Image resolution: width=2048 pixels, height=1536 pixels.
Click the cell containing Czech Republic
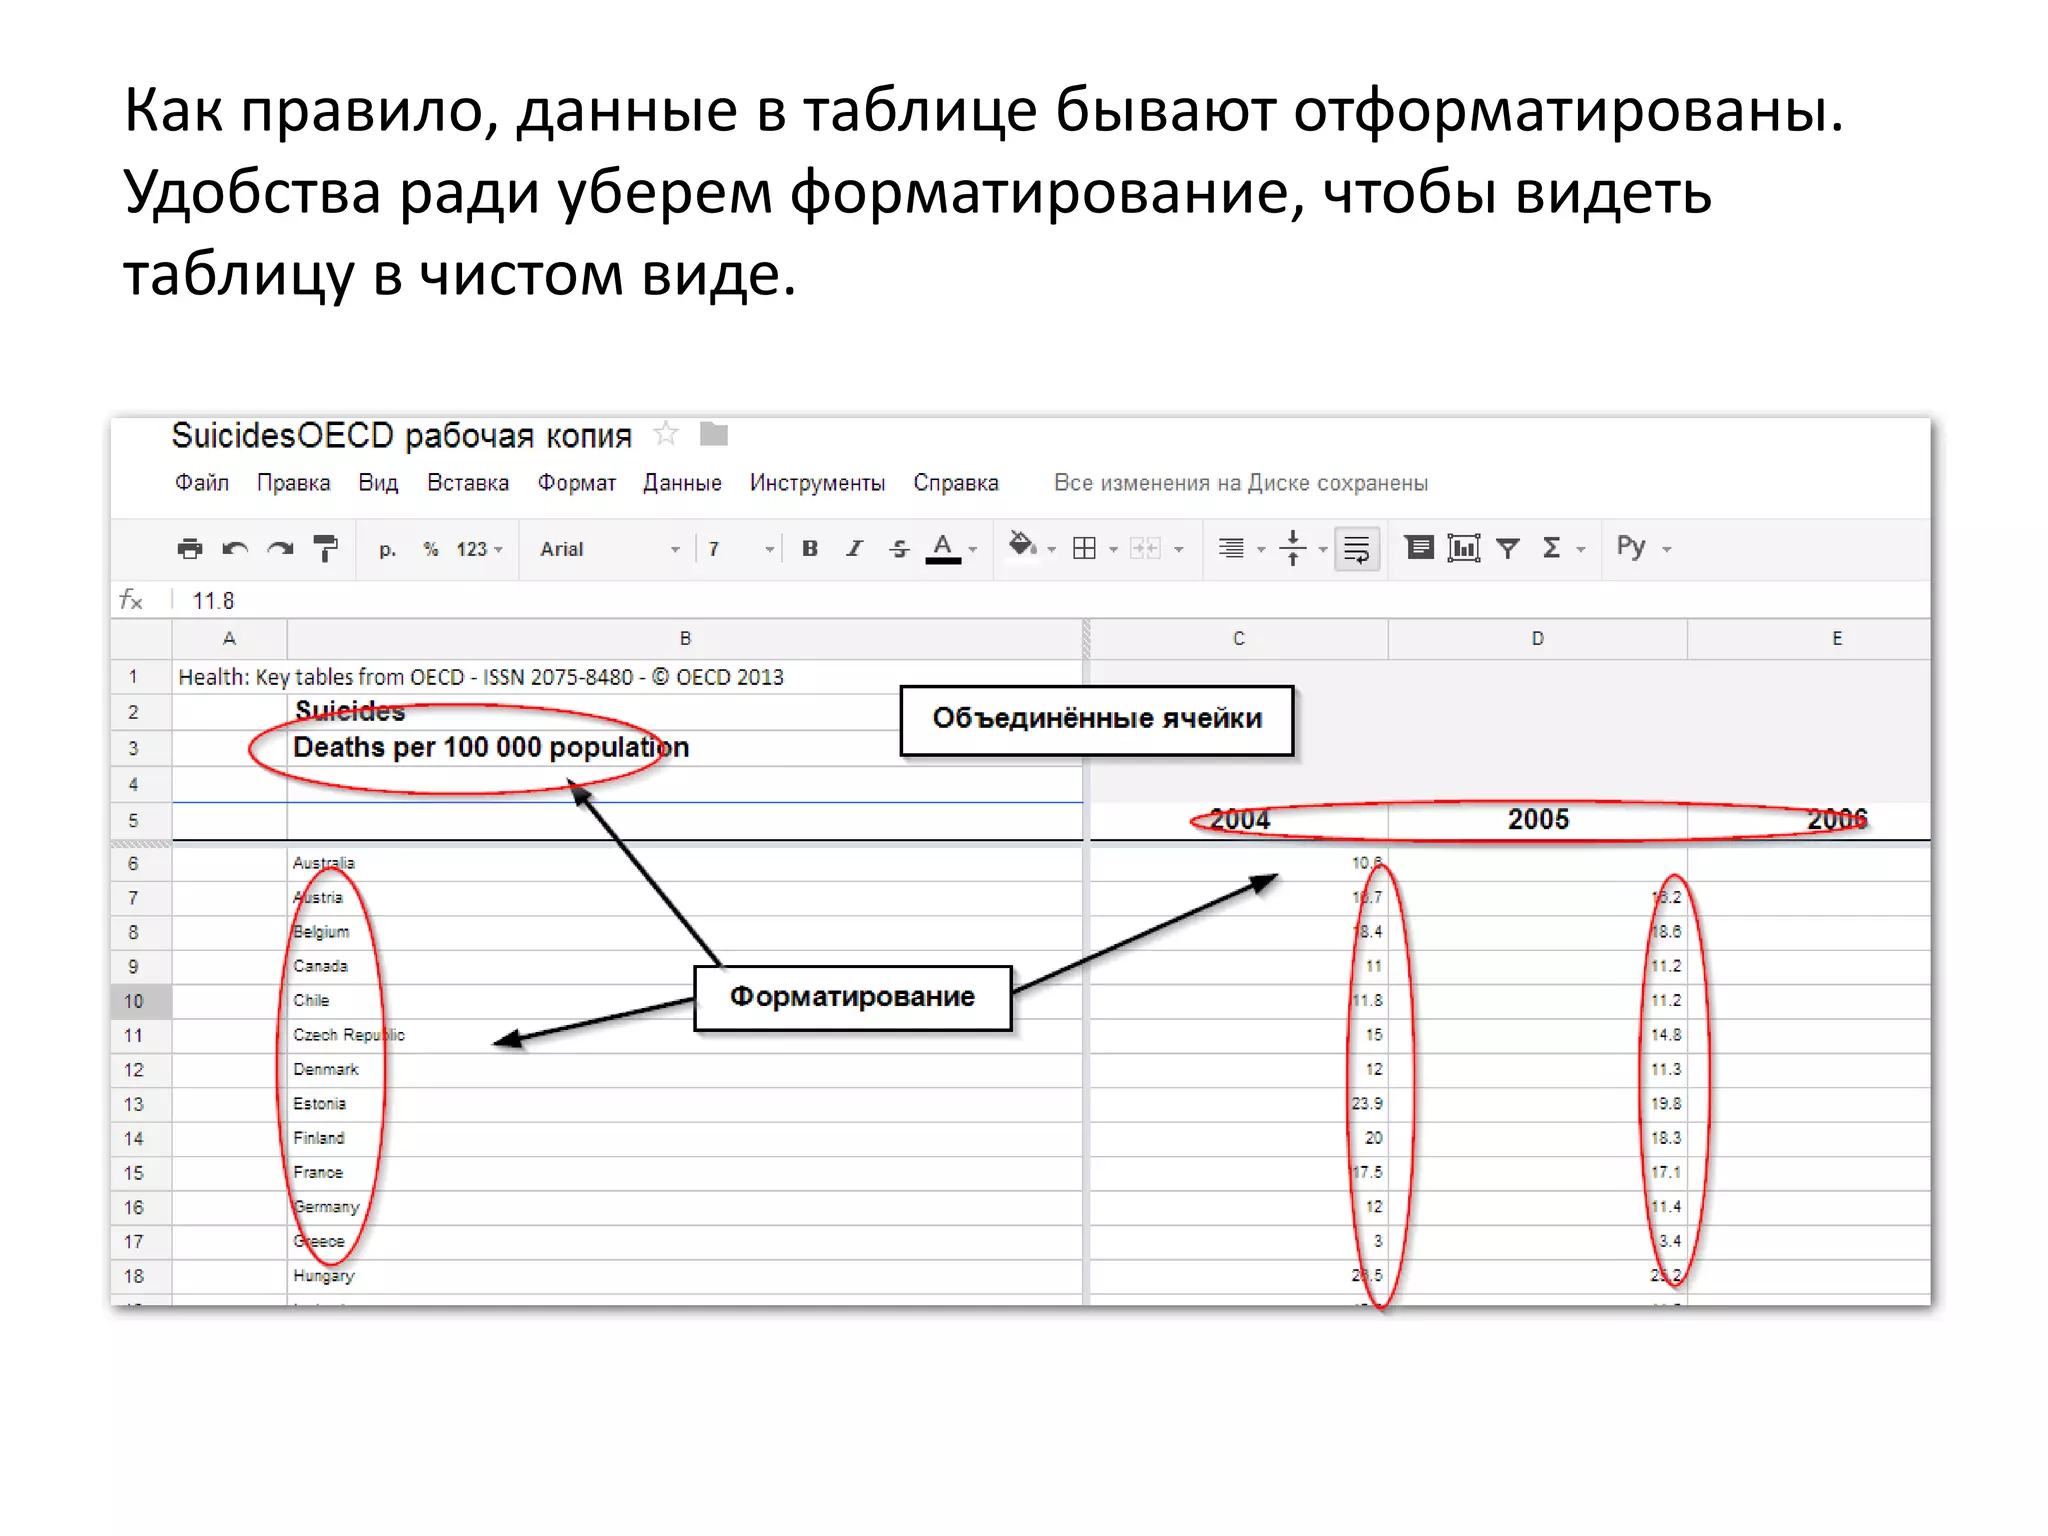(x=685, y=1035)
